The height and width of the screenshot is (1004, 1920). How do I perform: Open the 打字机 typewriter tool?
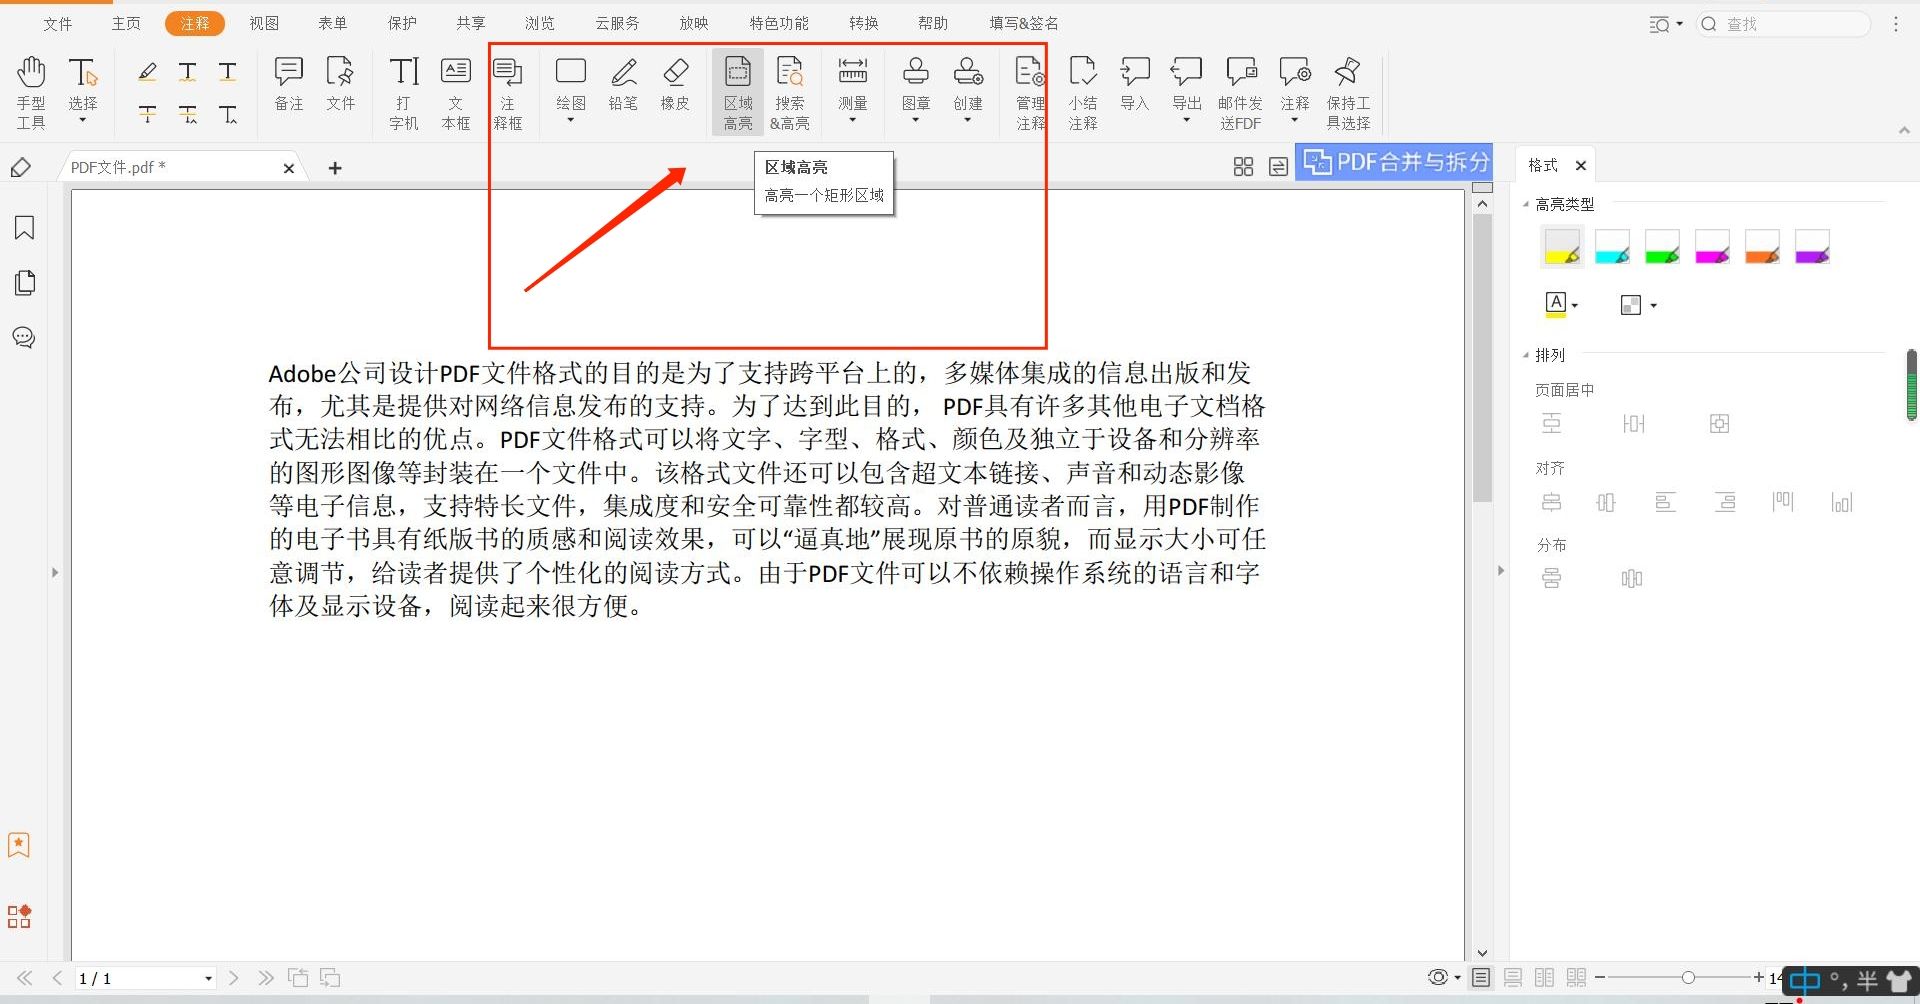(403, 91)
